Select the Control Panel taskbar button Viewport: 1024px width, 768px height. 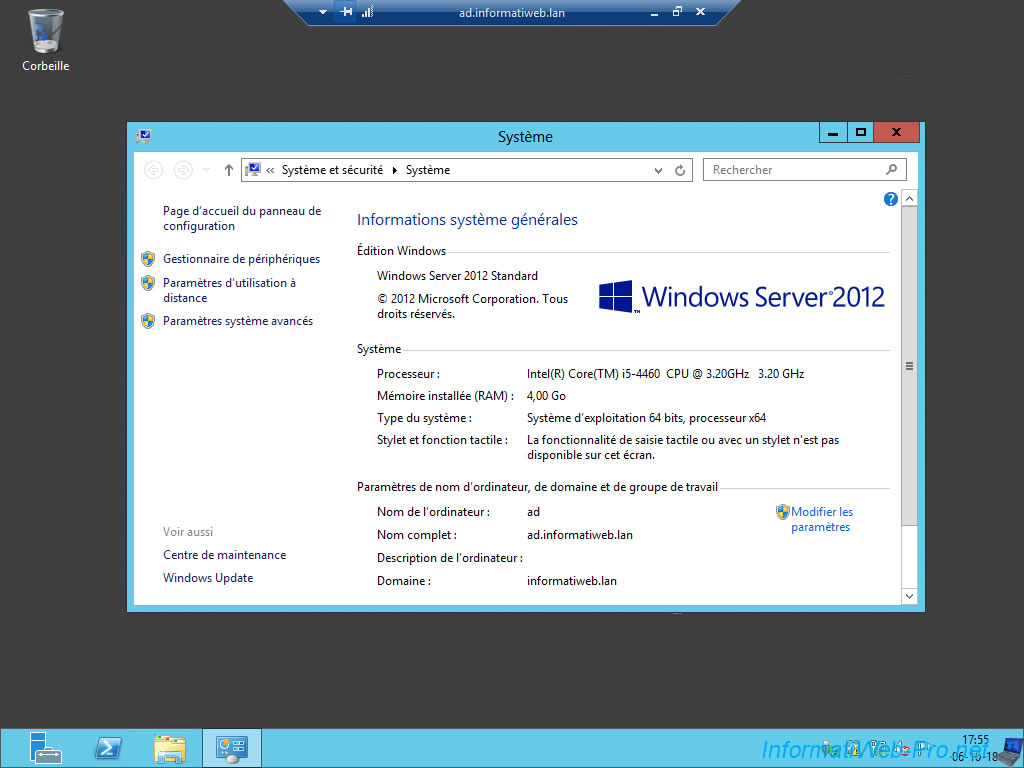[x=232, y=748]
